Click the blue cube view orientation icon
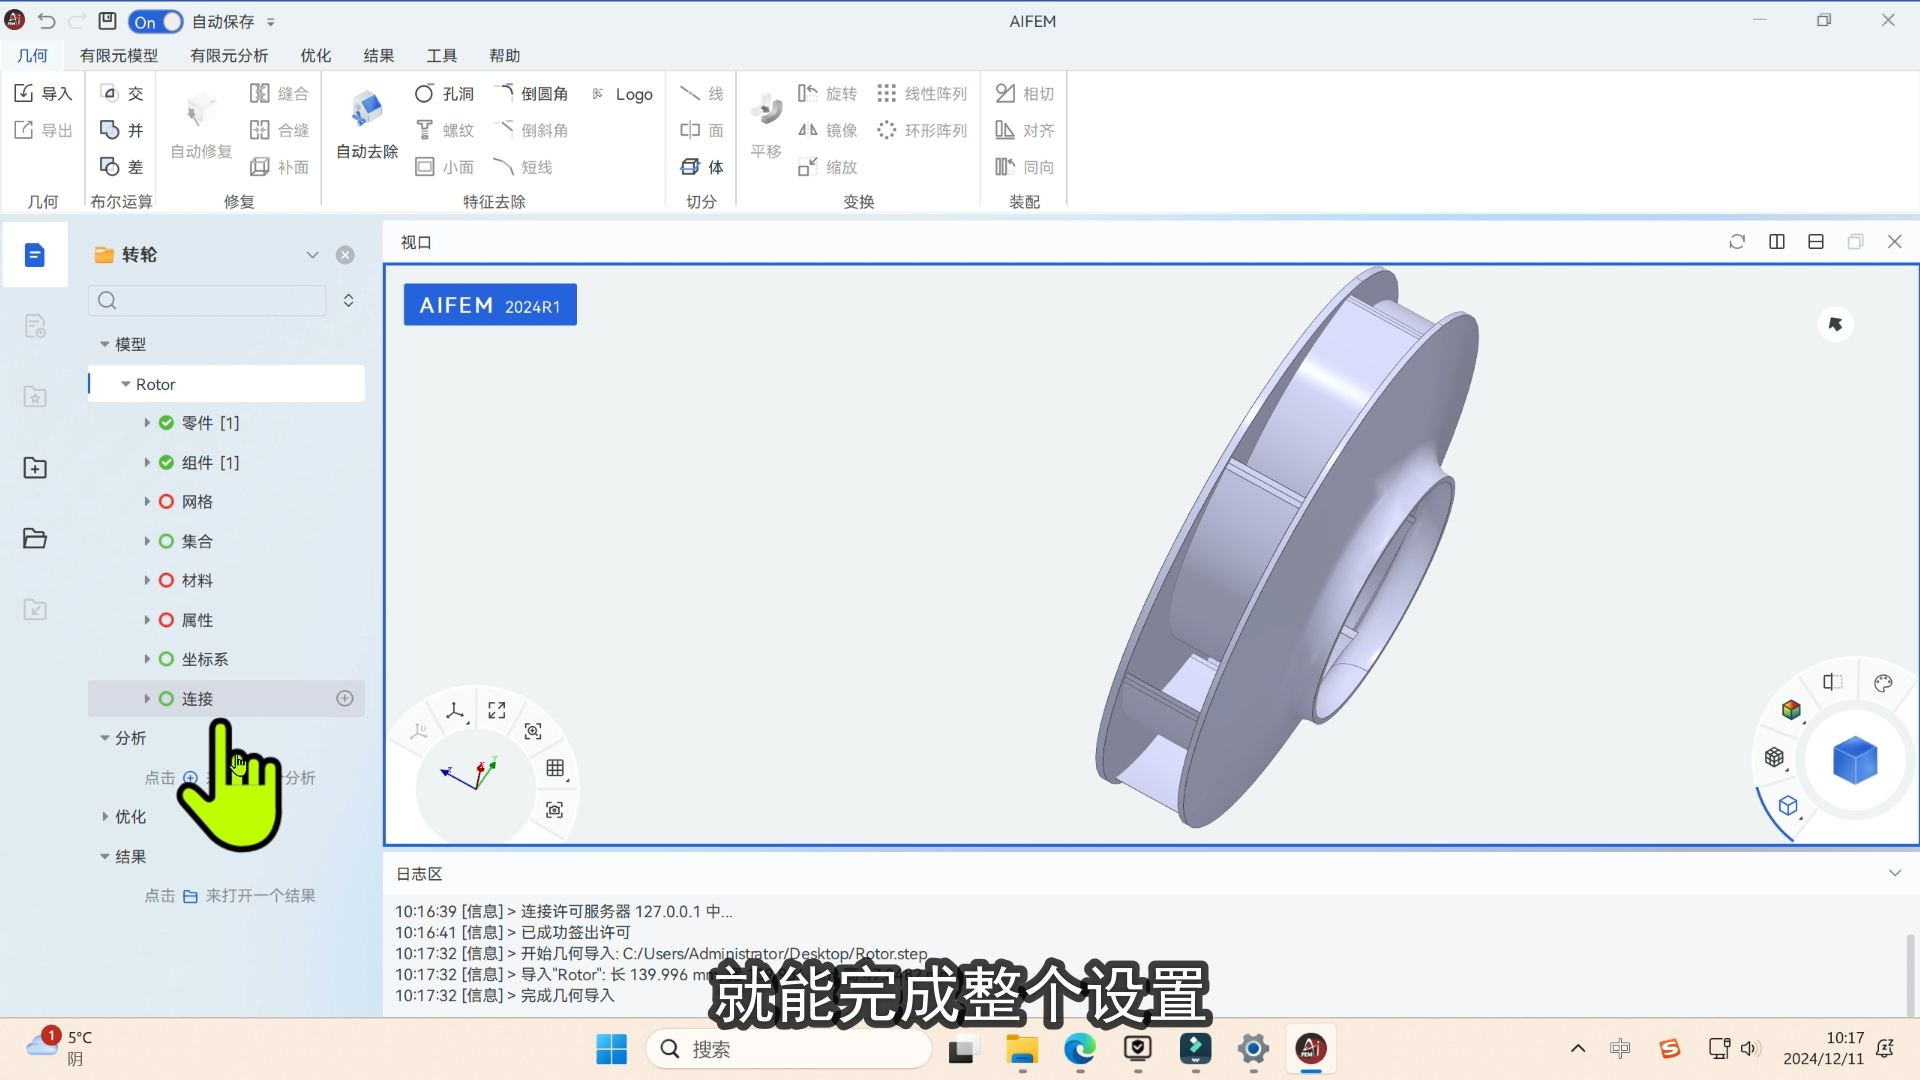The width and height of the screenshot is (1920, 1080). click(x=1855, y=761)
